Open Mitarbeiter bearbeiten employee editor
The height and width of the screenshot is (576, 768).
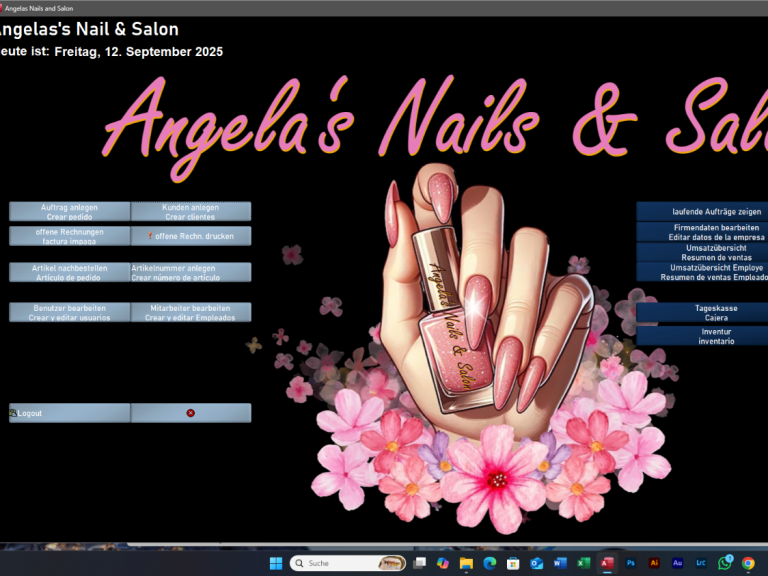click(191, 312)
